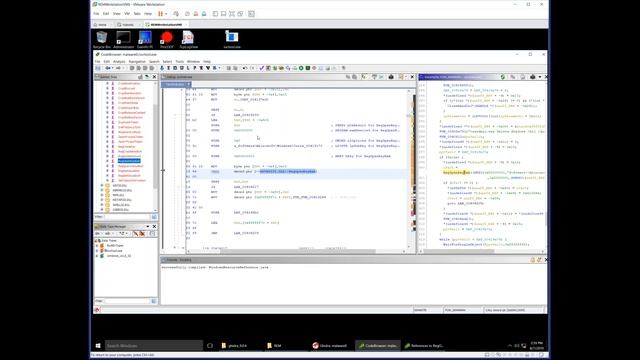Click the navigate by Function (F) icon
The width and height of the screenshot is (640, 360).
click(194, 68)
